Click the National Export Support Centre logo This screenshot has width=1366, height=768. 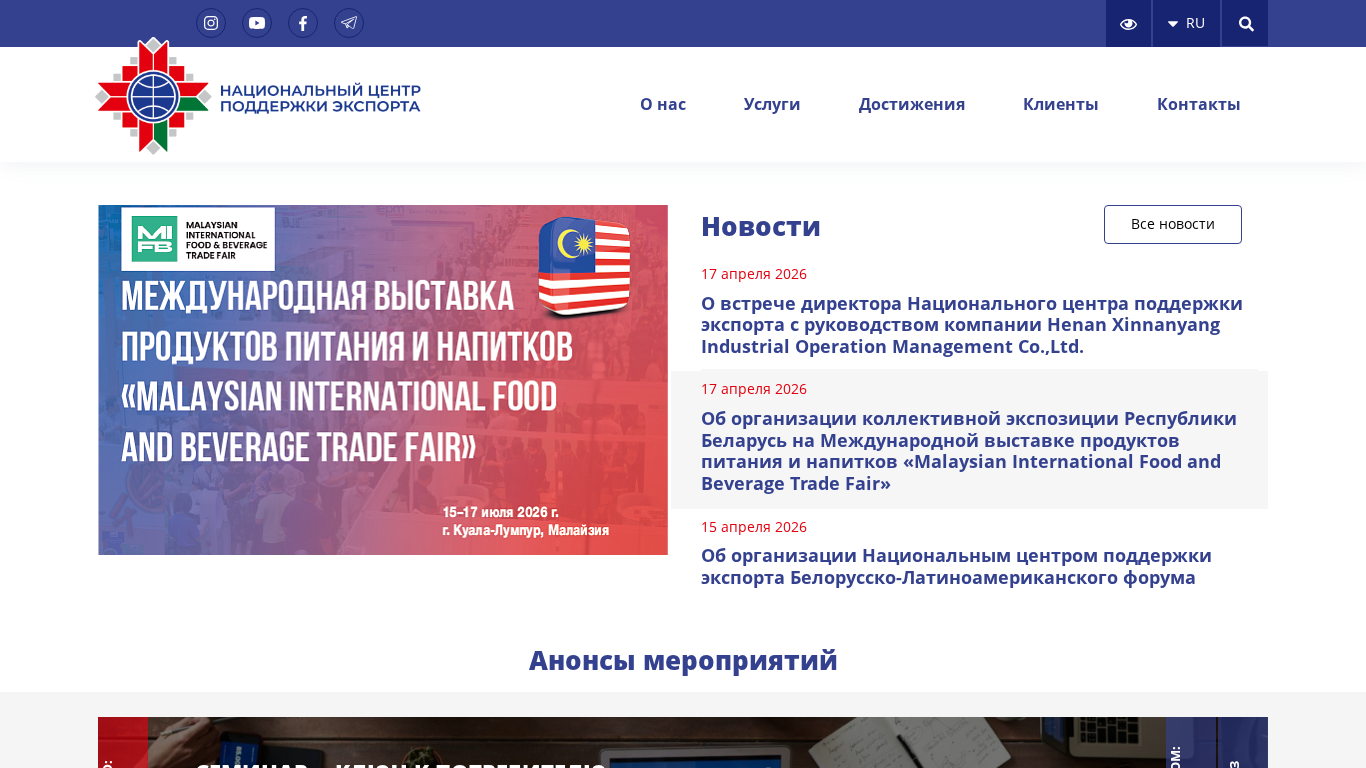153,96
